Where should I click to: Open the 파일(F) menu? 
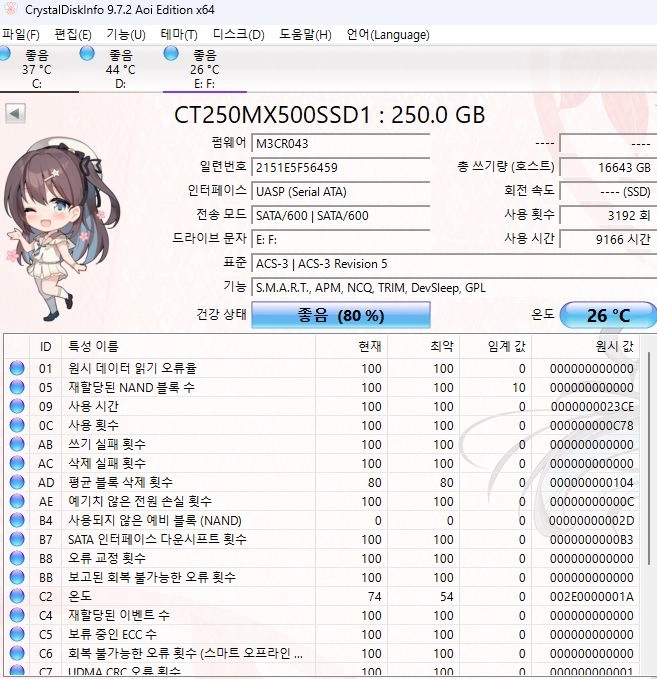(x=21, y=34)
